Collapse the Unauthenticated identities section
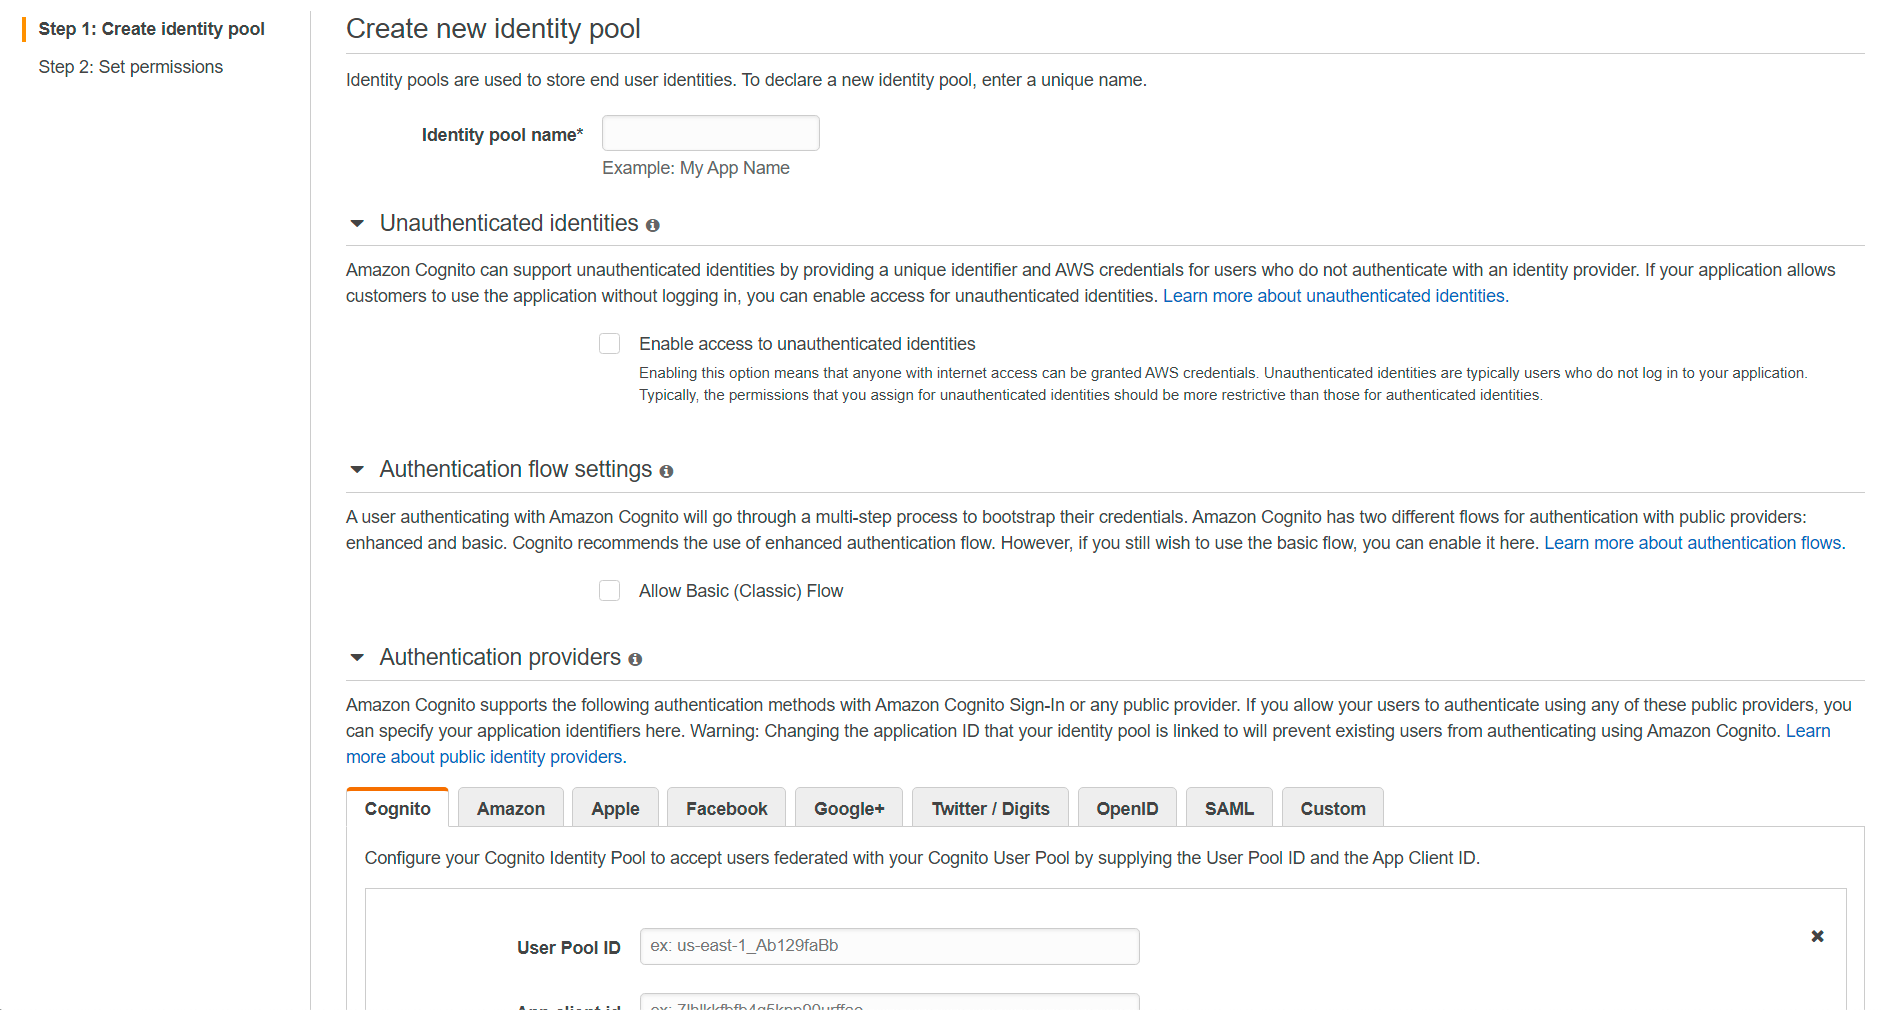This screenshot has width=1881, height=1010. click(357, 223)
